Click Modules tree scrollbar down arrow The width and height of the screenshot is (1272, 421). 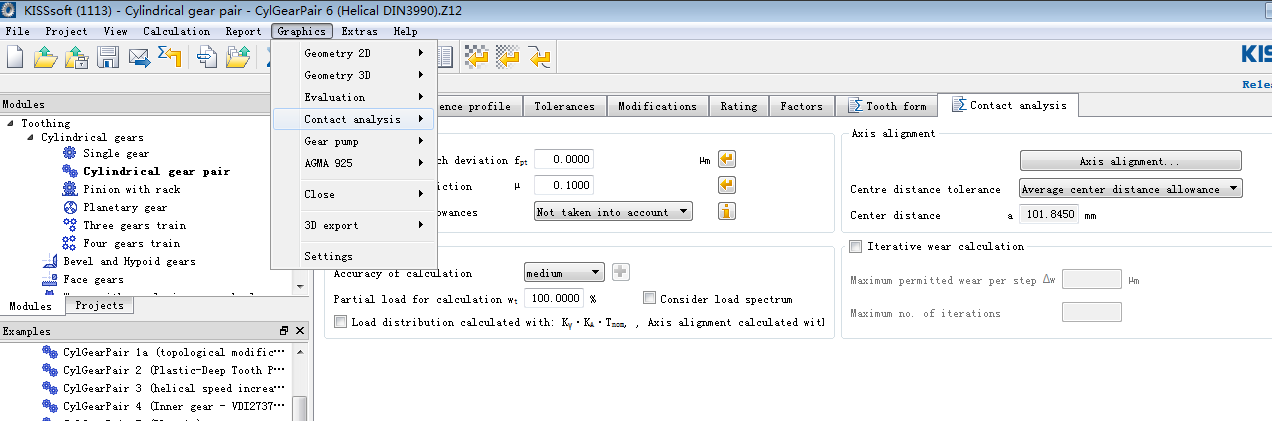(x=301, y=286)
